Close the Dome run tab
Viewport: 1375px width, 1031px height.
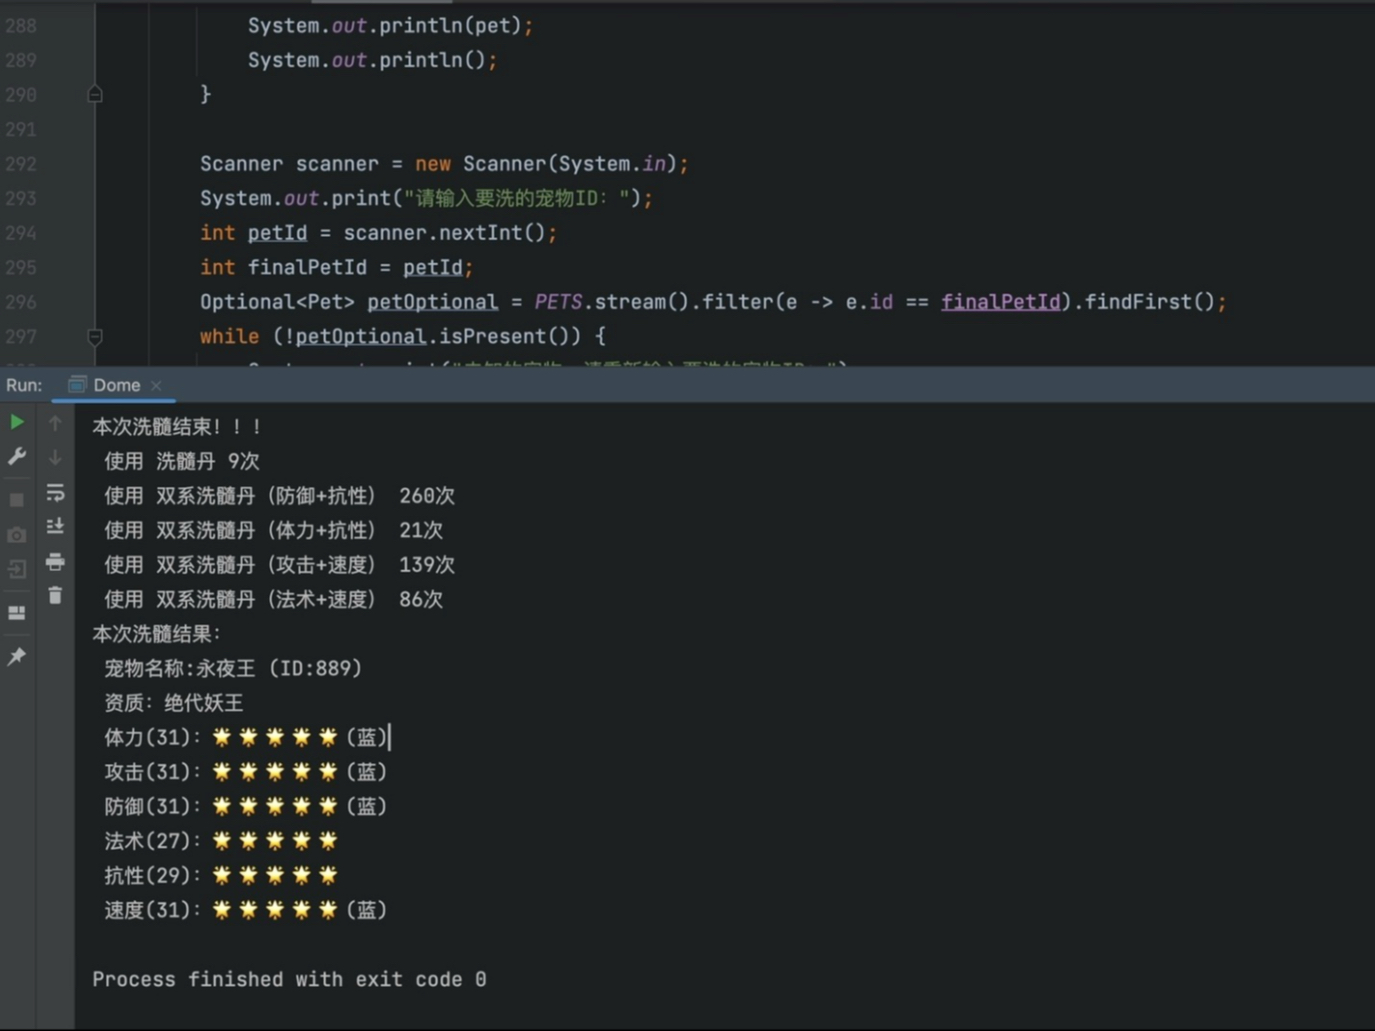coord(156,385)
